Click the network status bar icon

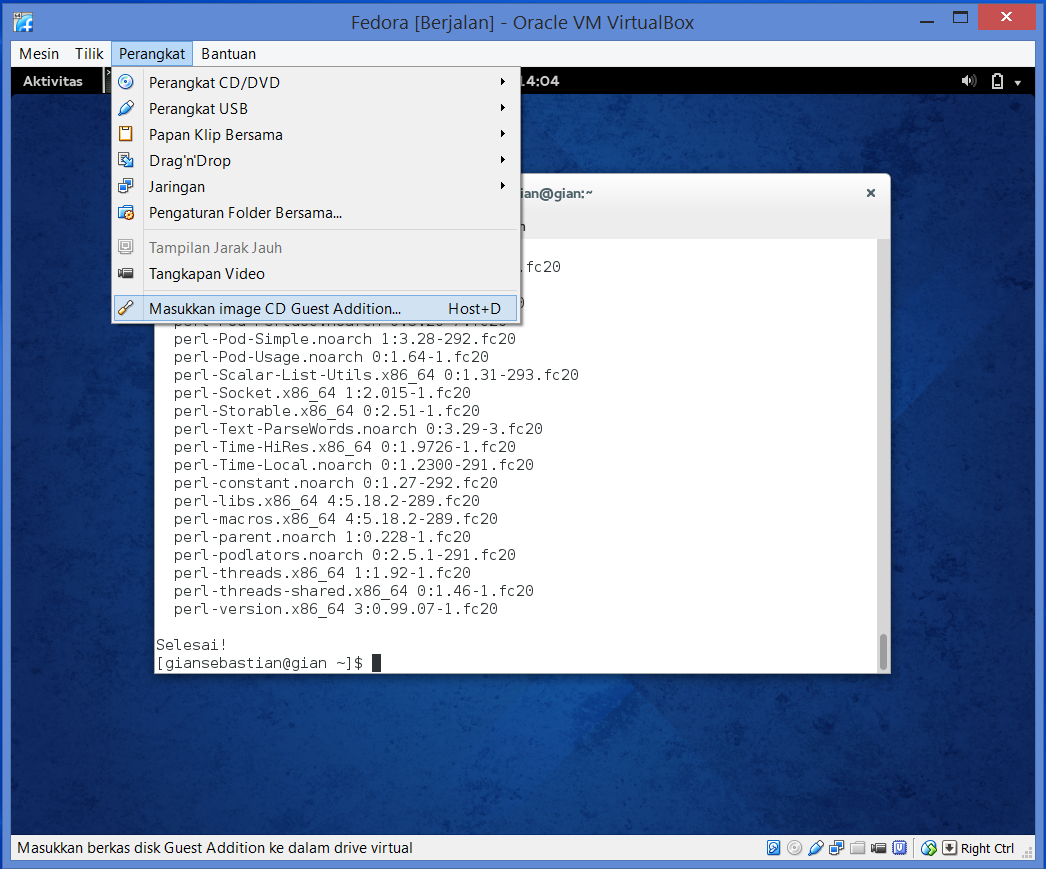point(836,848)
